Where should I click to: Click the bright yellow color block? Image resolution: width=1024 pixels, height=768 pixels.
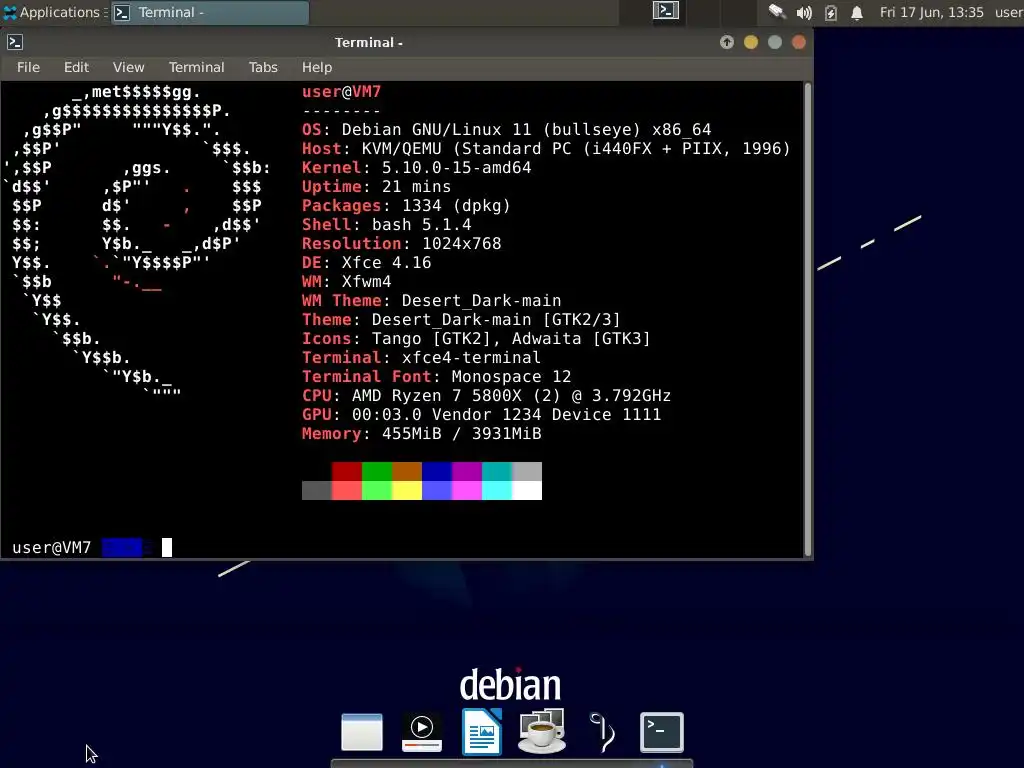(x=407, y=490)
